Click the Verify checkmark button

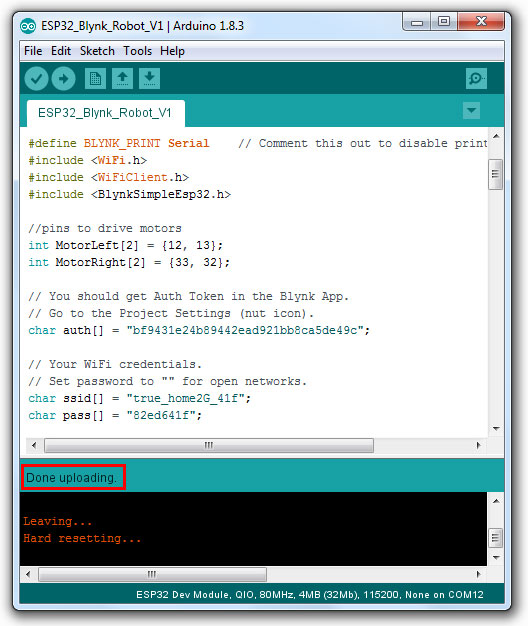36,78
